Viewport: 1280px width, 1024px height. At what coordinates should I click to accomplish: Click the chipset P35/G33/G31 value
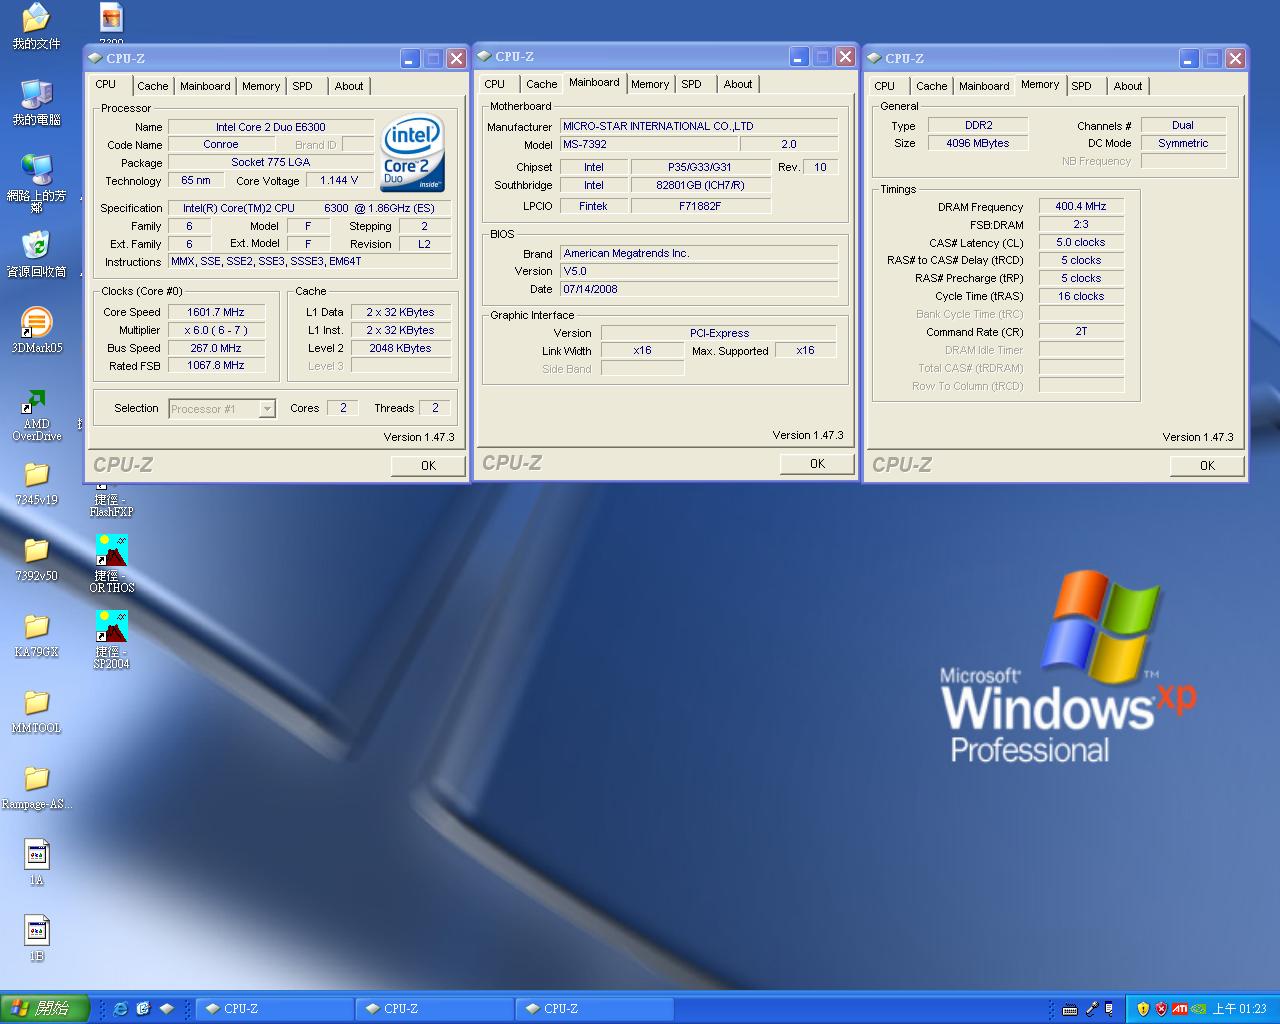click(x=700, y=167)
